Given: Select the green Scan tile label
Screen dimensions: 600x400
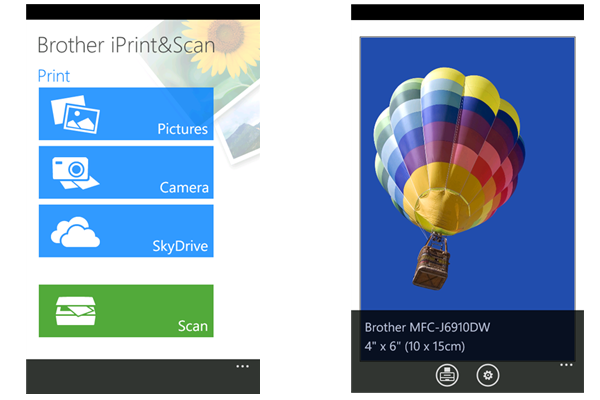Looking at the screenshot, I should (x=193, y=326).
